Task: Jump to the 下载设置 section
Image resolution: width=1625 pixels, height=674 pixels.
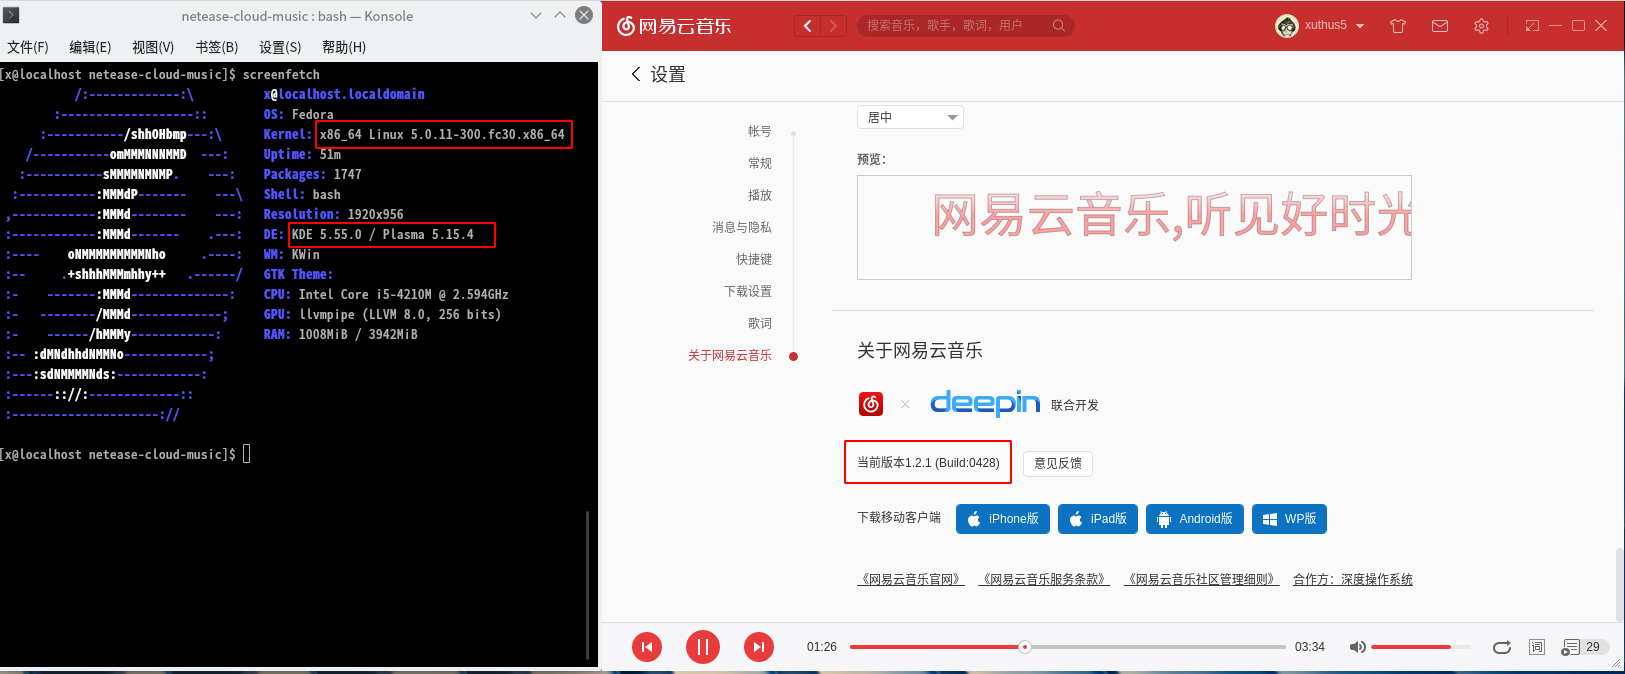Action: [x=748, y=291]
